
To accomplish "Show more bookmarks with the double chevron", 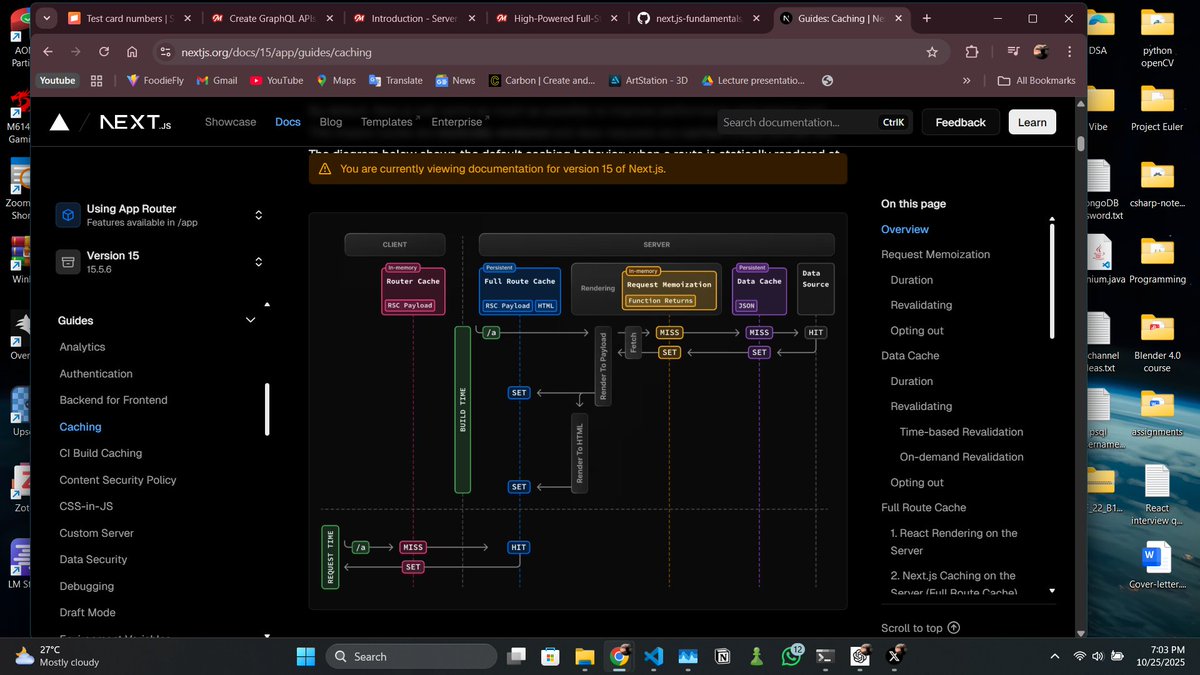I will coord(966,81).
